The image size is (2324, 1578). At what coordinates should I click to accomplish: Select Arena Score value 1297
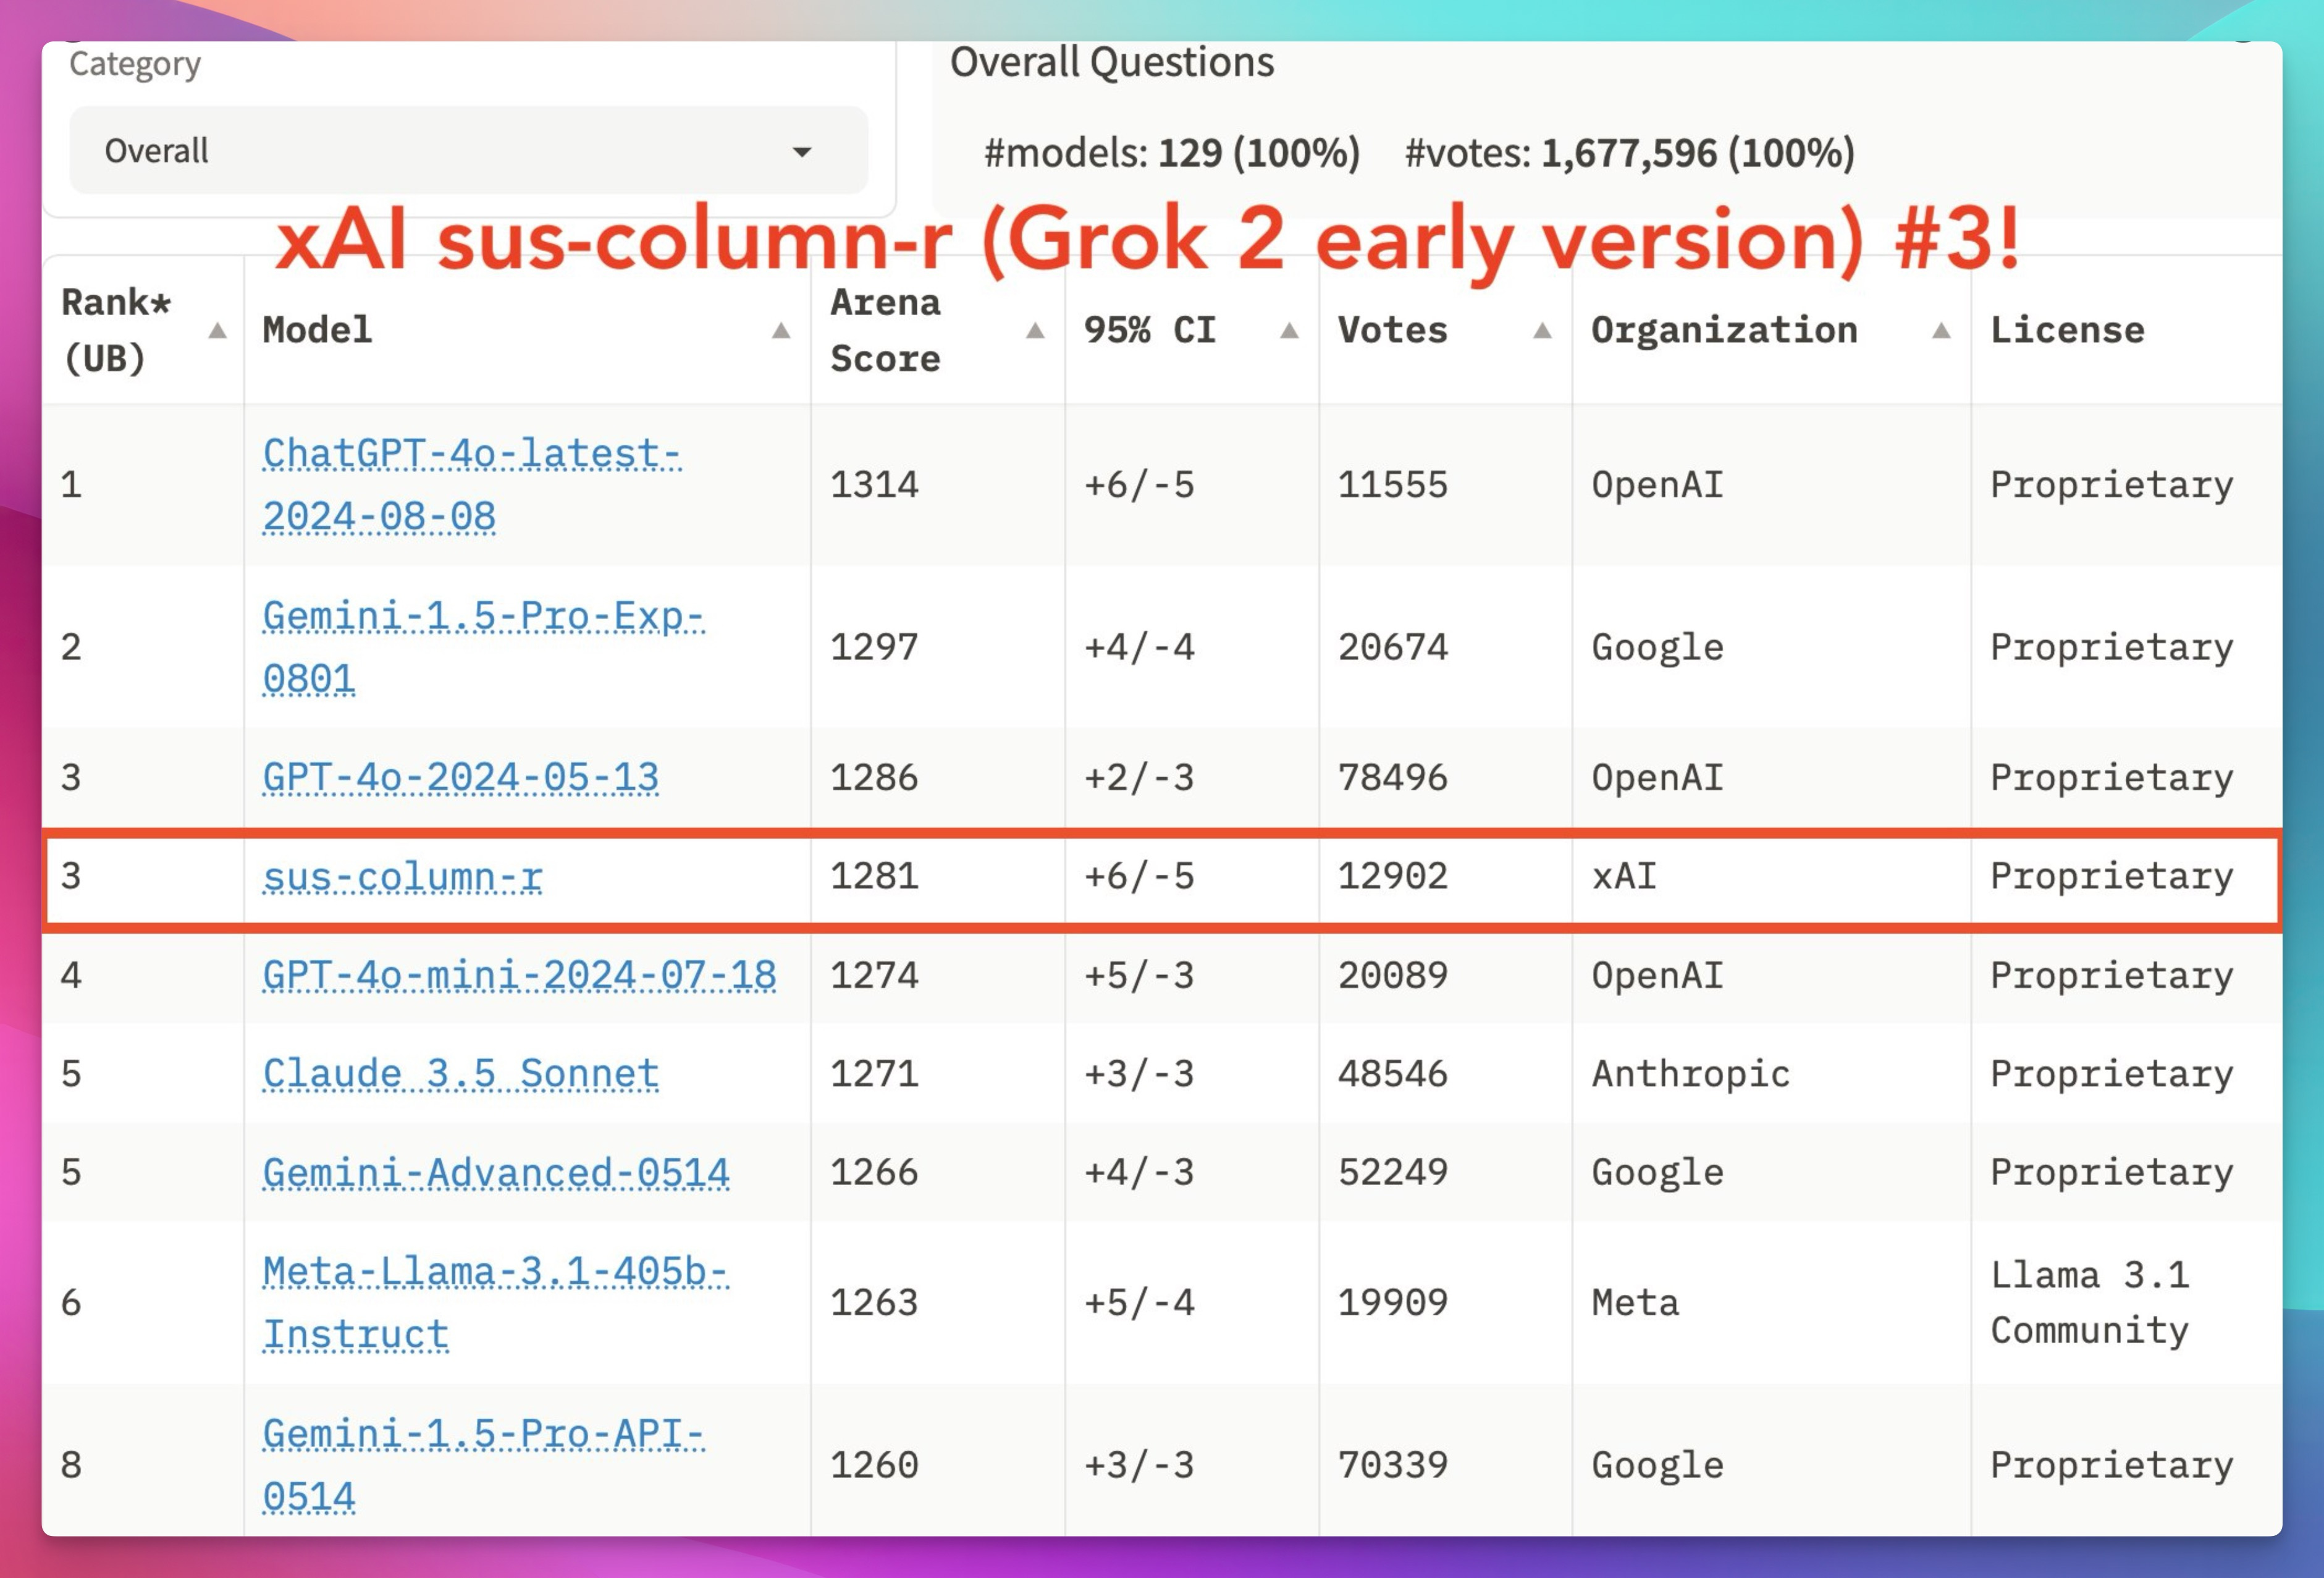(x=874, y=647)
